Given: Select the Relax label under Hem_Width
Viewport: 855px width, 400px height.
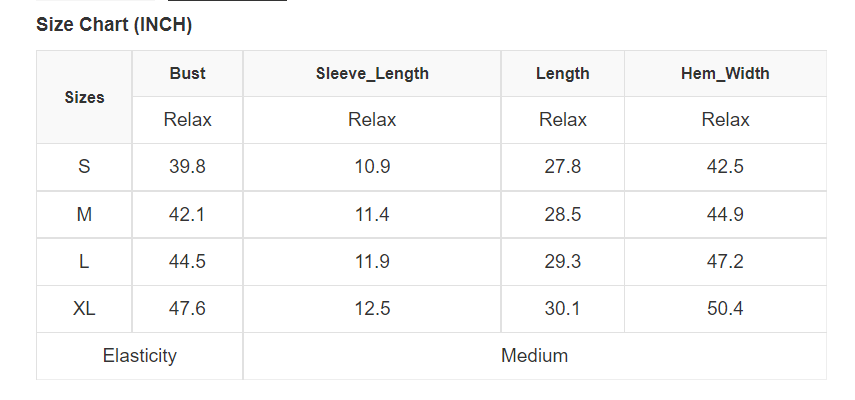Looking at the screenshot, I should pyautogui.click(x=725, y=120).
